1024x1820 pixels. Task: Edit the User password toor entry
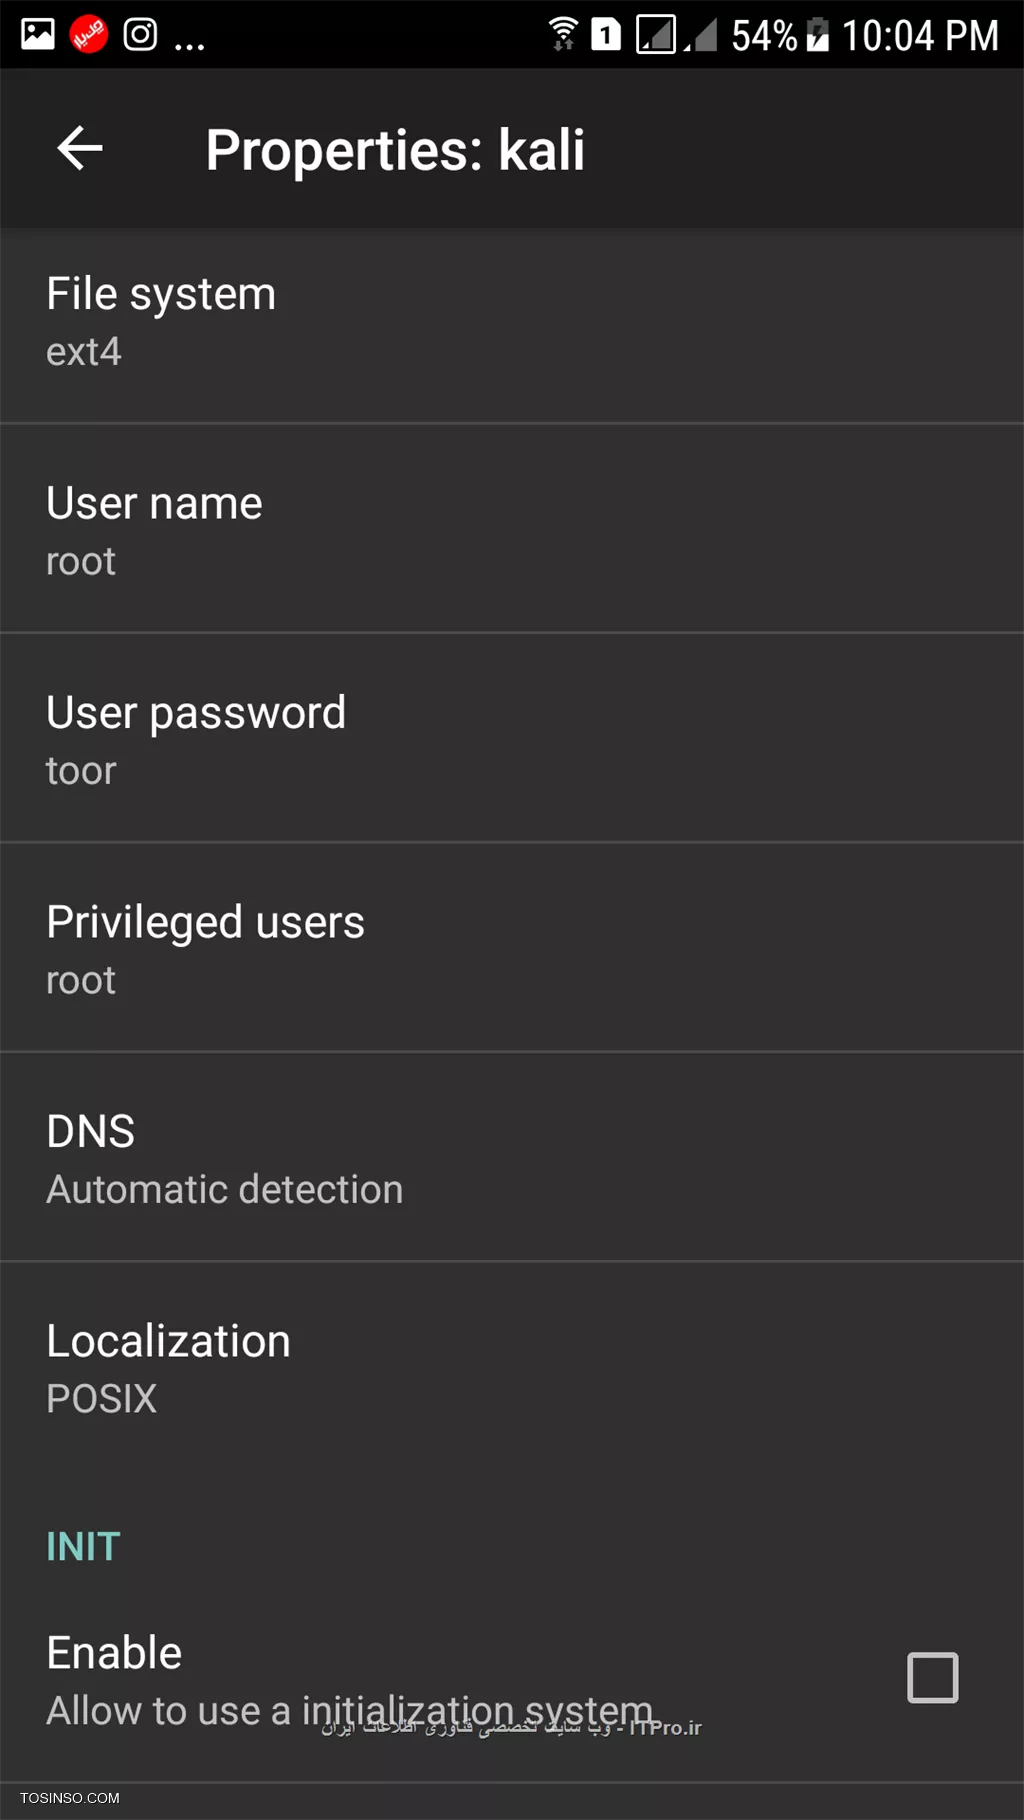click(x=512, y=738)
